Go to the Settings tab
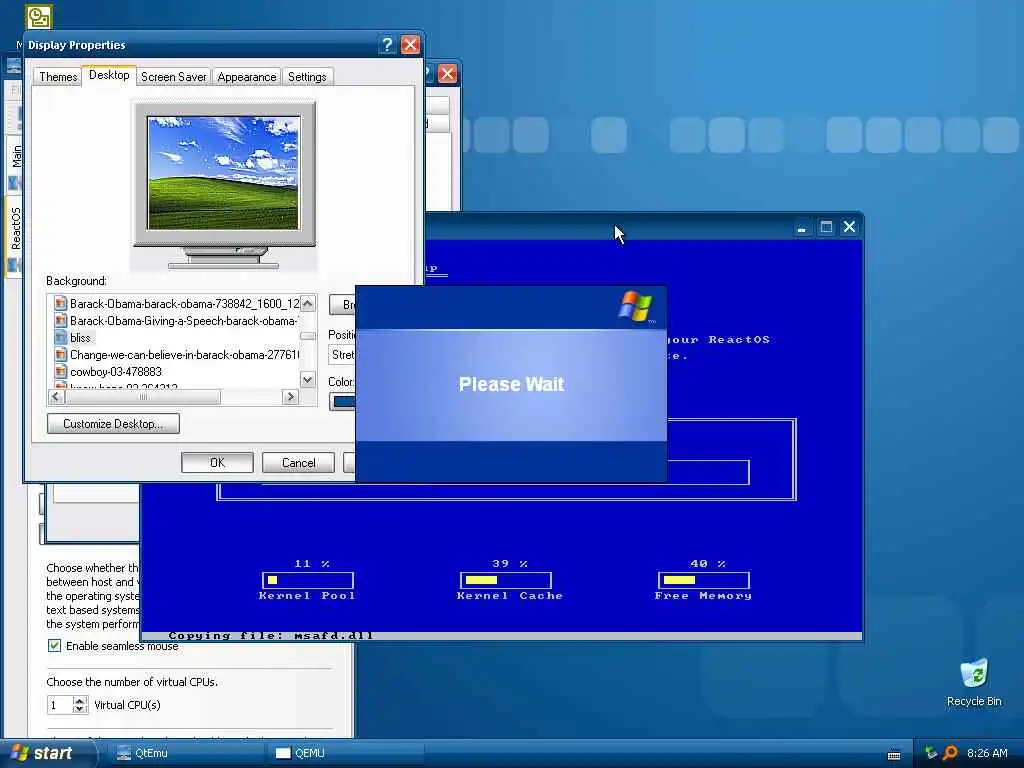Screen dimensions: 1024x768 307,77
